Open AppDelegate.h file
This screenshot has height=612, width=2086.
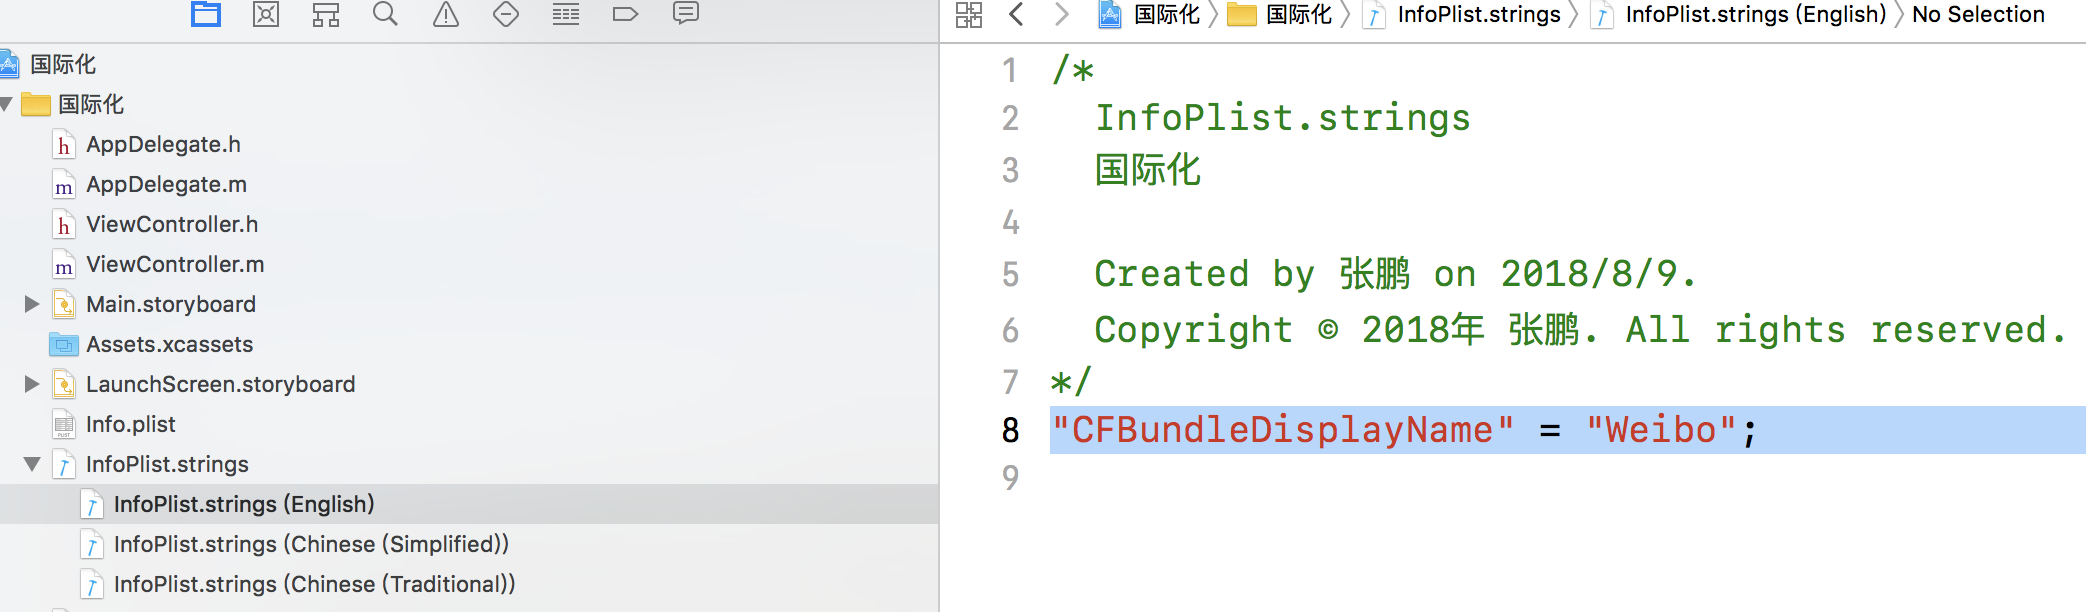163,144
